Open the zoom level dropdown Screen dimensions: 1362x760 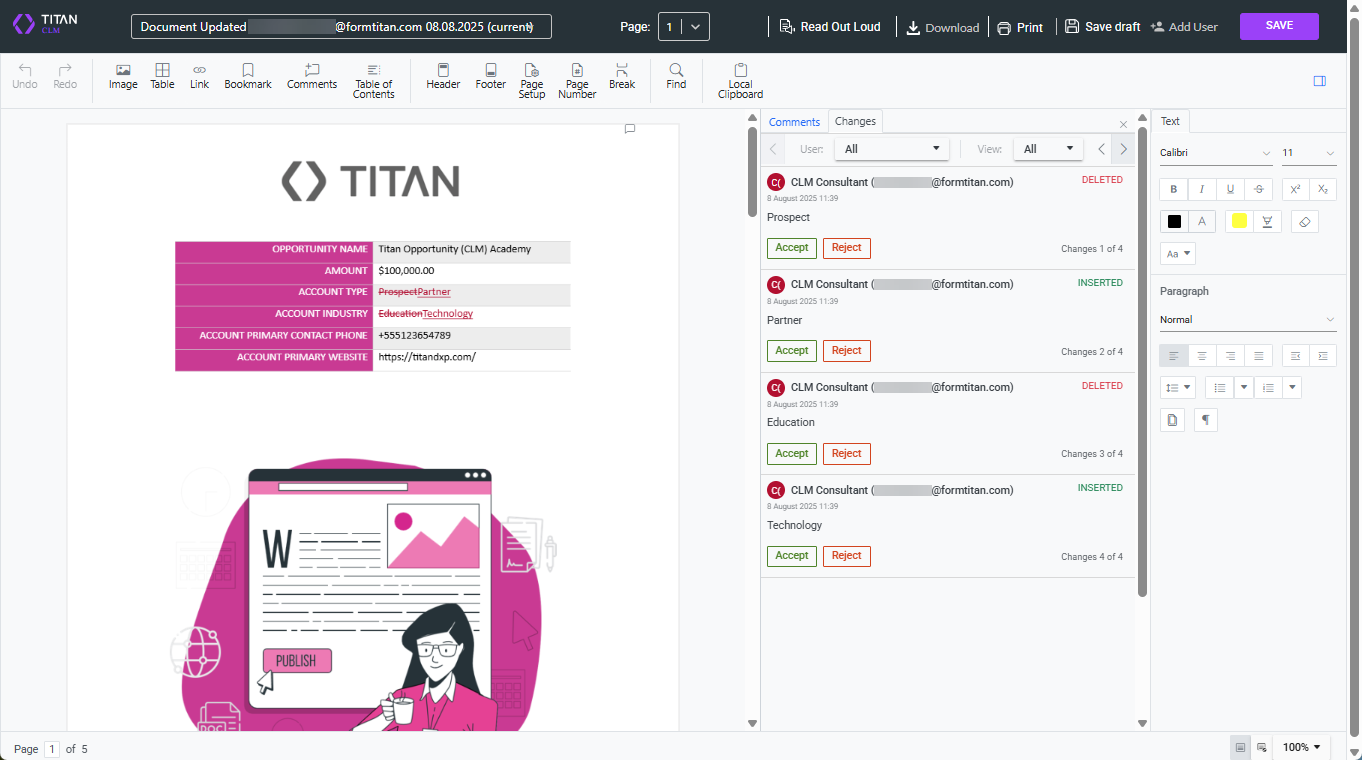[x=1301, y=747]
